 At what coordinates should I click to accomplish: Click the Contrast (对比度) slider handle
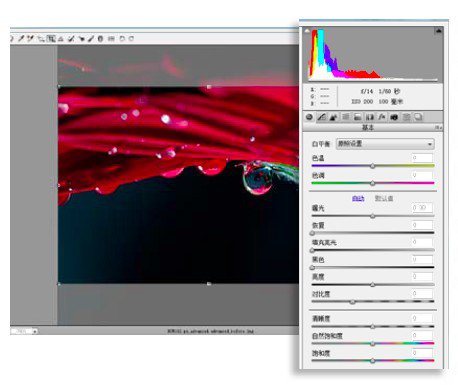[352, 302]
